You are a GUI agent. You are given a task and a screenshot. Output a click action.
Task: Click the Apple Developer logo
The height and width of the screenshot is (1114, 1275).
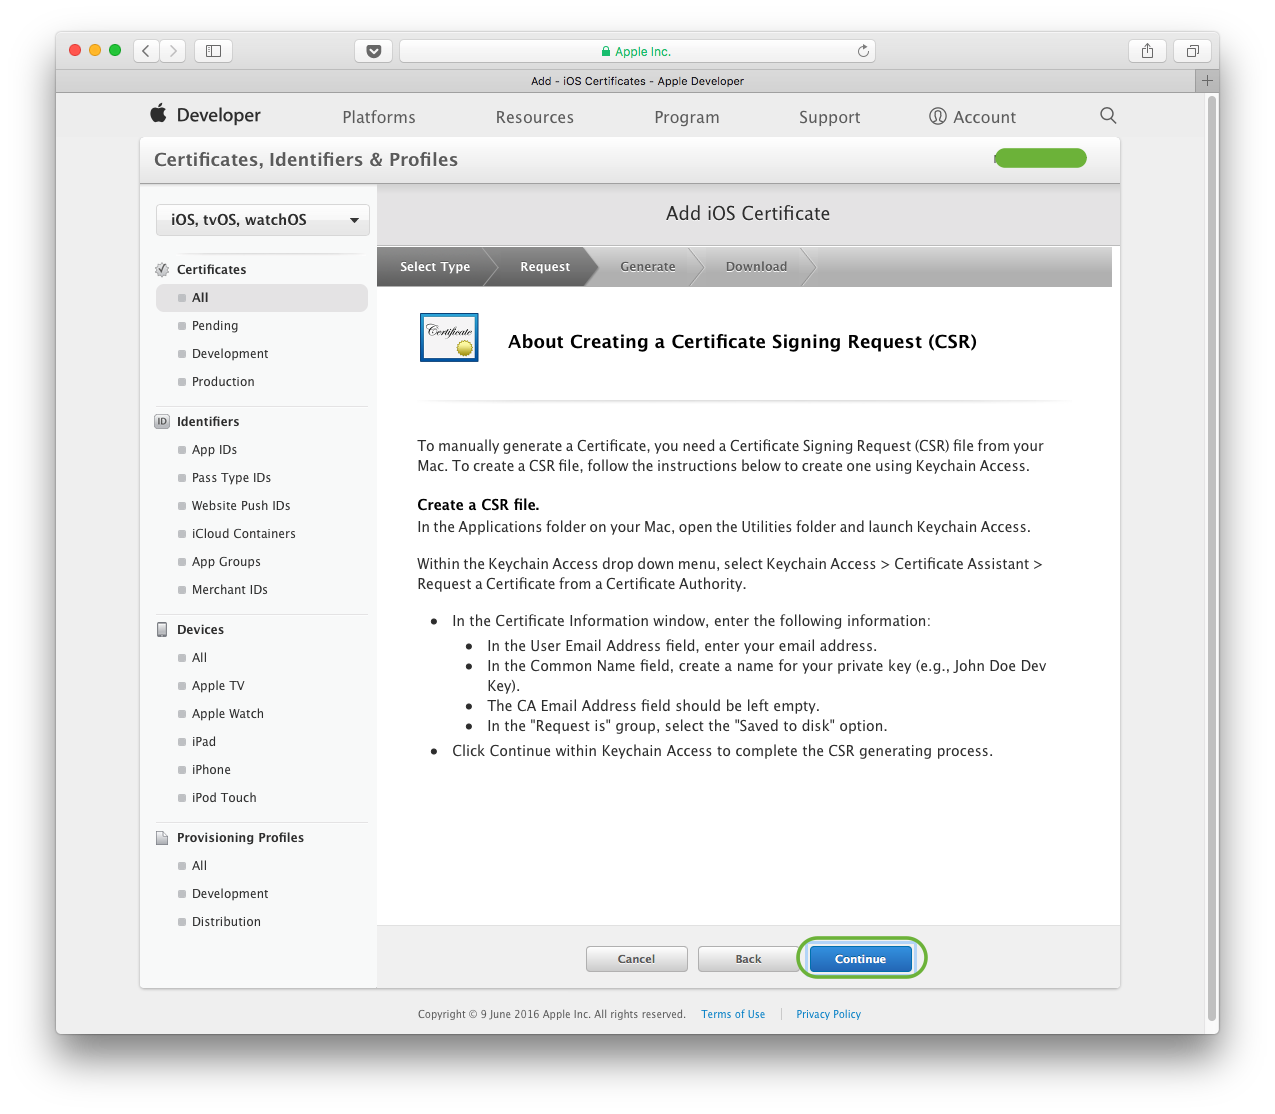click(x=206, y=115)
